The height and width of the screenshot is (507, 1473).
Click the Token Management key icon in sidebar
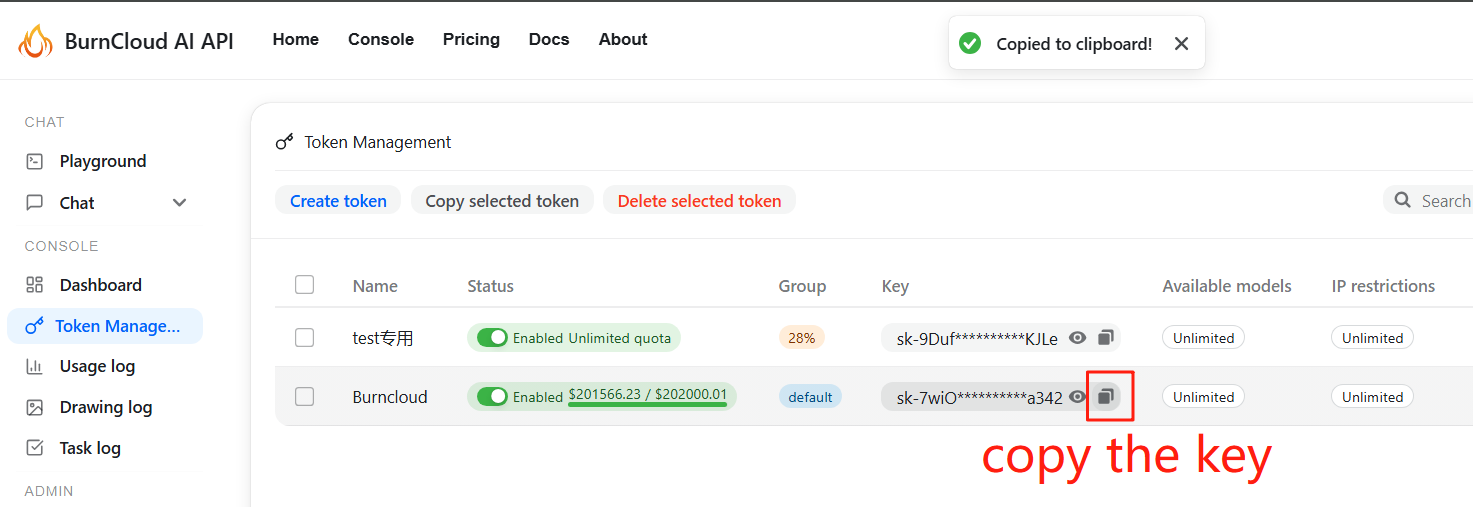[35, 326]
